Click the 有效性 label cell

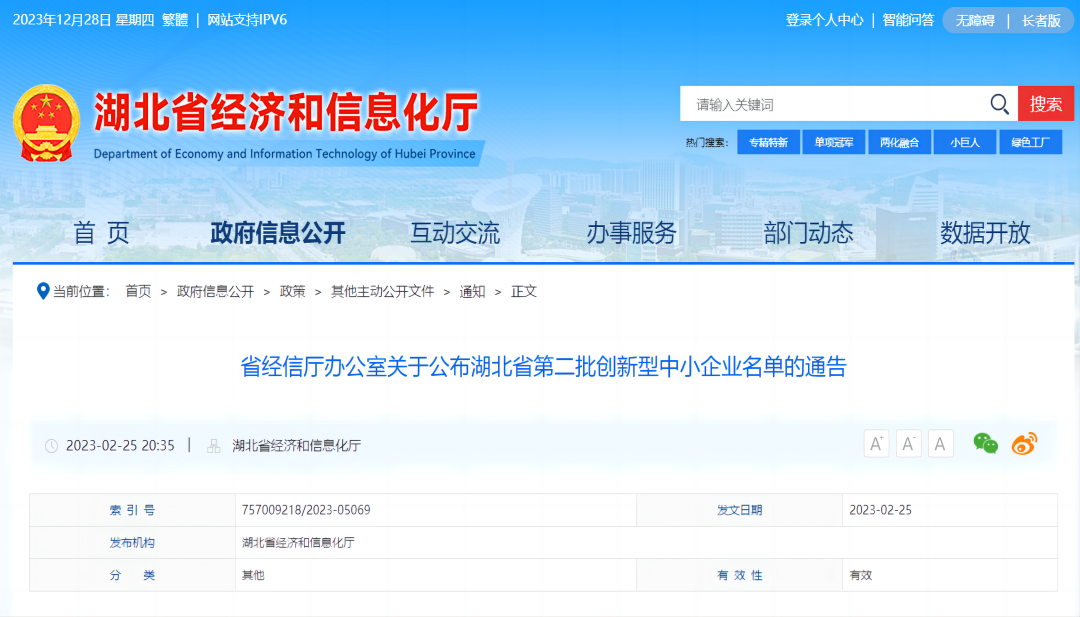click(x=739, y=575)
